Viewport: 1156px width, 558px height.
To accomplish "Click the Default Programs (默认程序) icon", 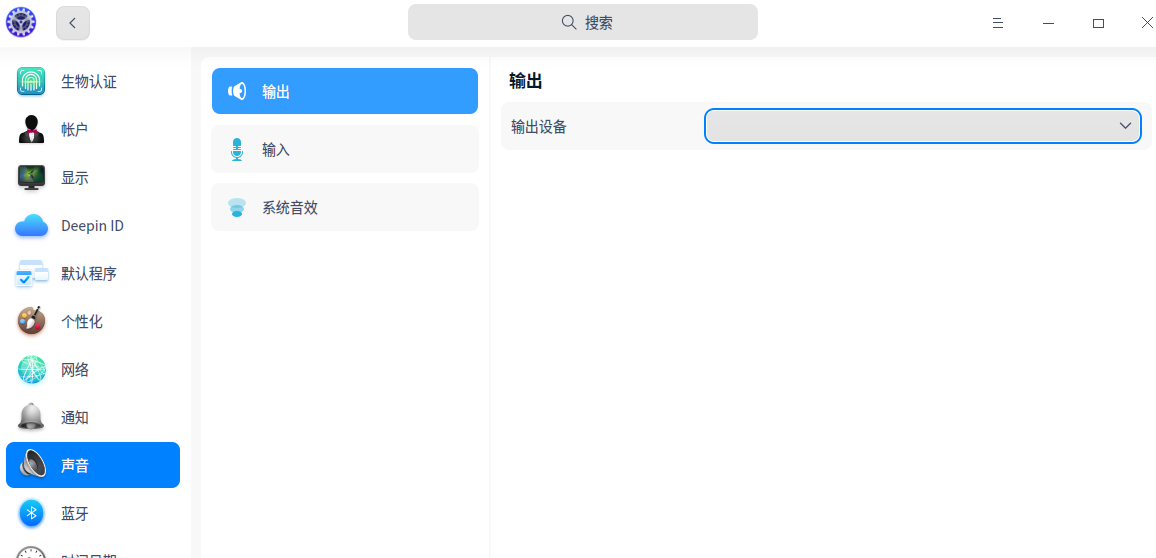I will coord(31,273).
